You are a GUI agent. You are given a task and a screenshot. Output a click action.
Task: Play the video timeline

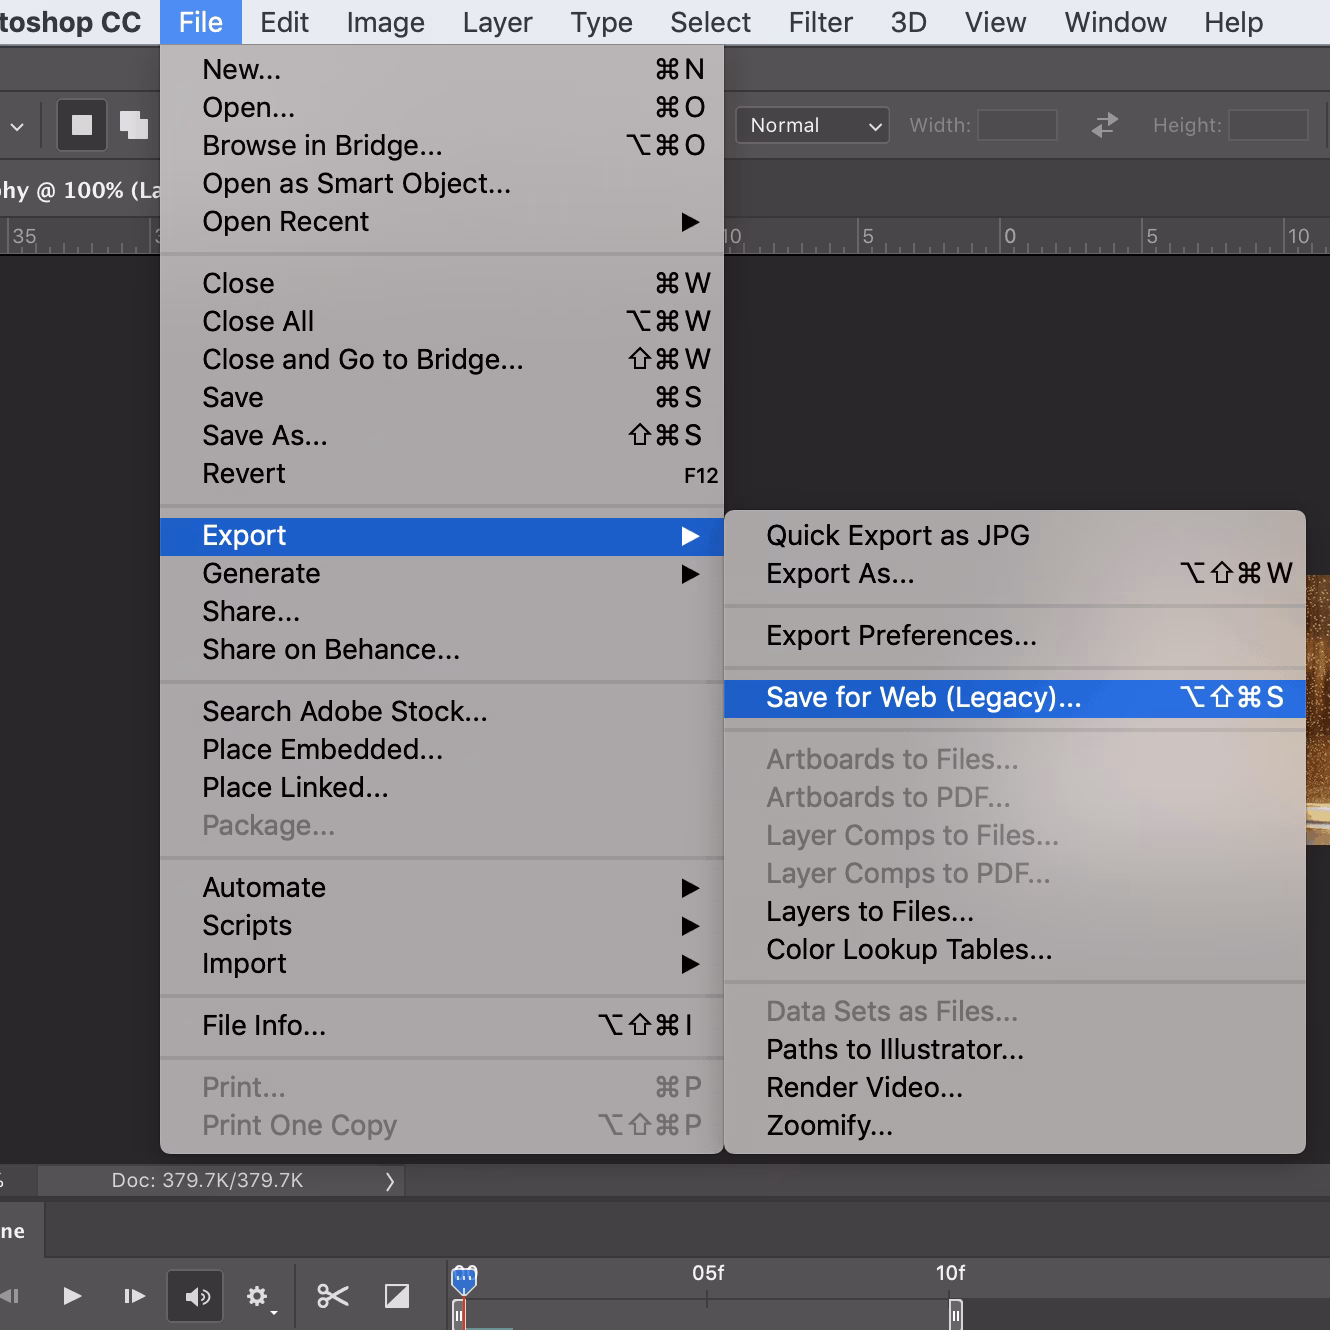point(72,1296)
